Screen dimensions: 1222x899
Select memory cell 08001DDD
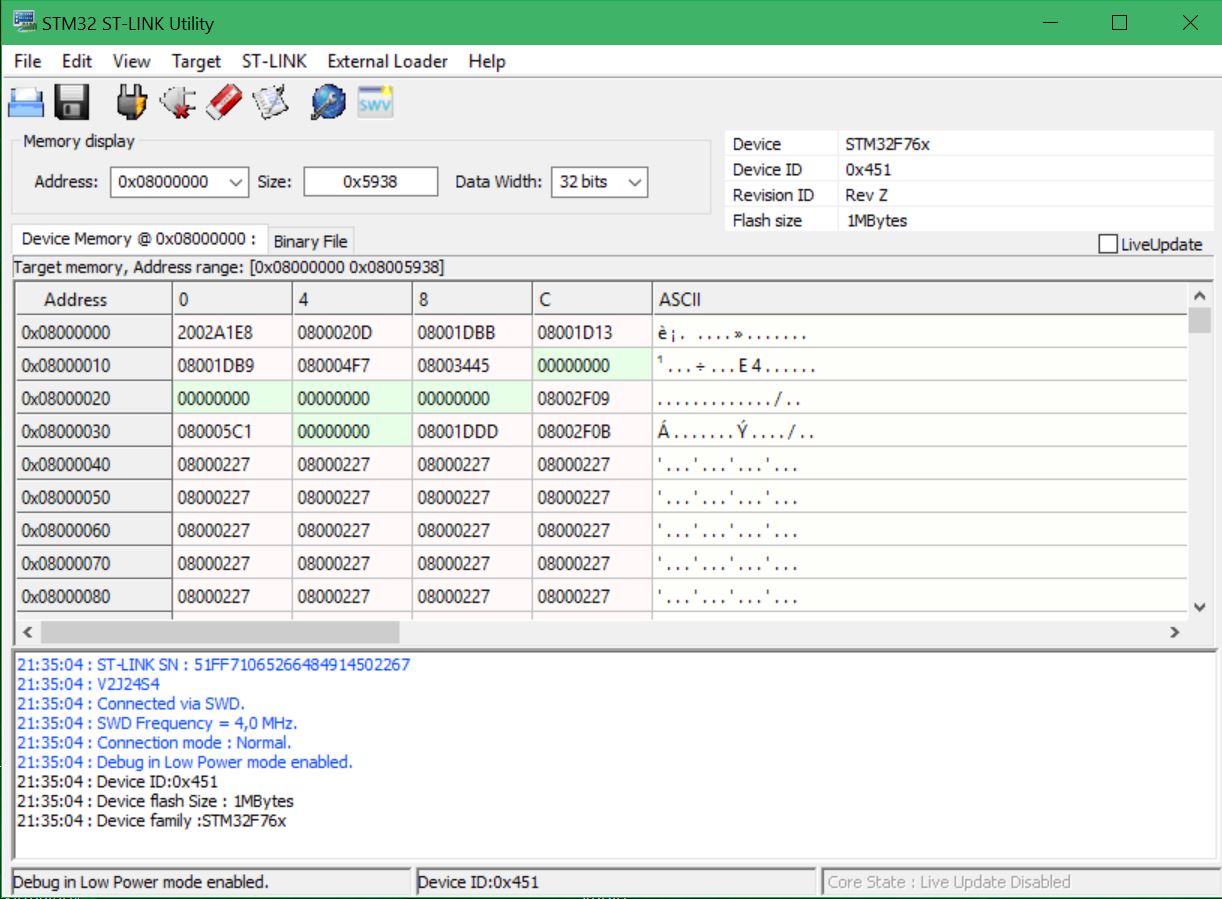[472, 431]
